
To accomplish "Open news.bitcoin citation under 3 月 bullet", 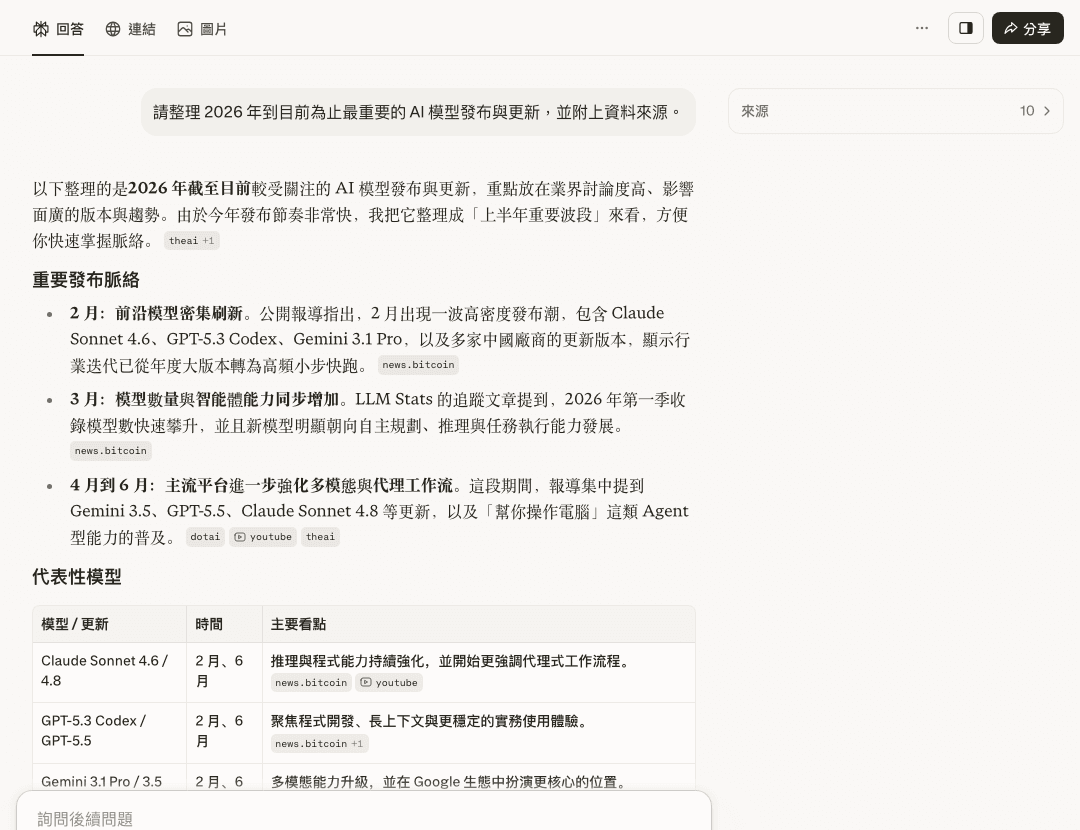I will (x=110, y=451).
